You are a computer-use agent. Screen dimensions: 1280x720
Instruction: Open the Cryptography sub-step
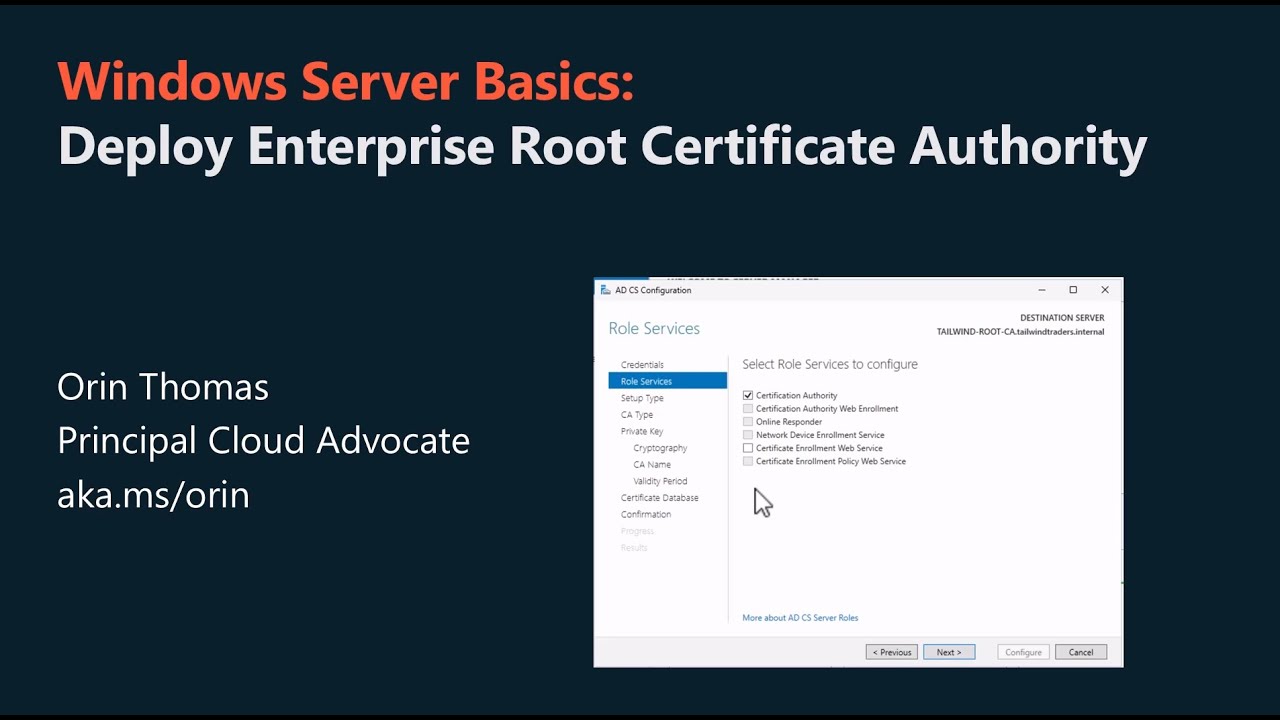coord(660,448)
